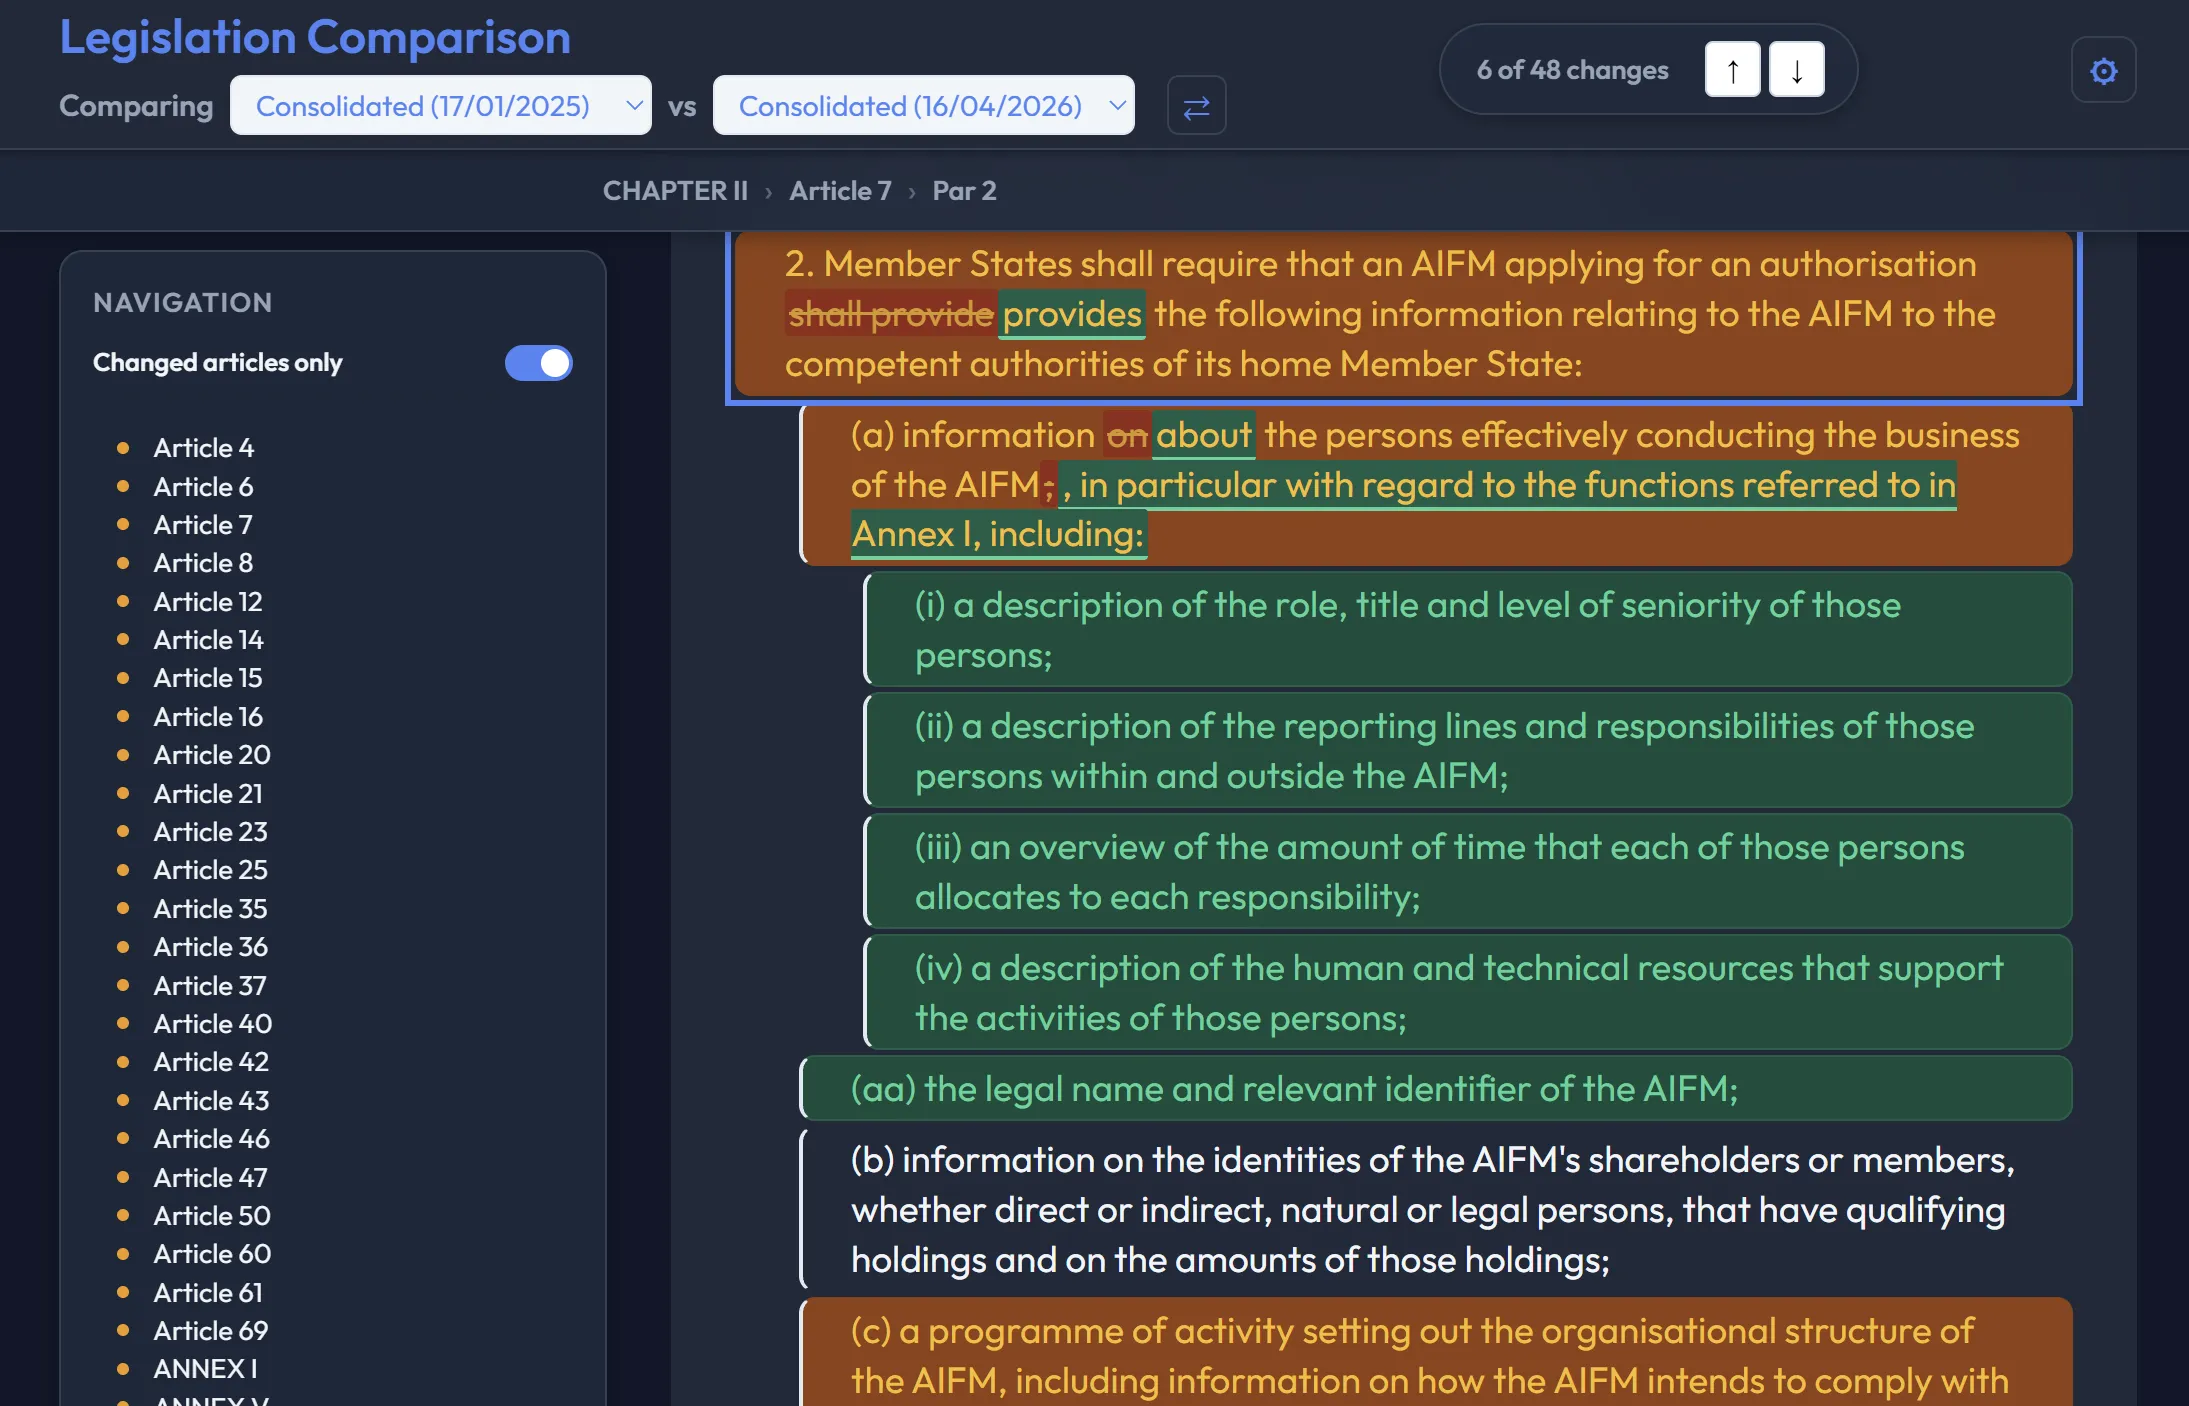The width and height of the screenshot is (2189, 1406).
Task: Click Par 2 in the breadcrumb
Action: (963, 190)
